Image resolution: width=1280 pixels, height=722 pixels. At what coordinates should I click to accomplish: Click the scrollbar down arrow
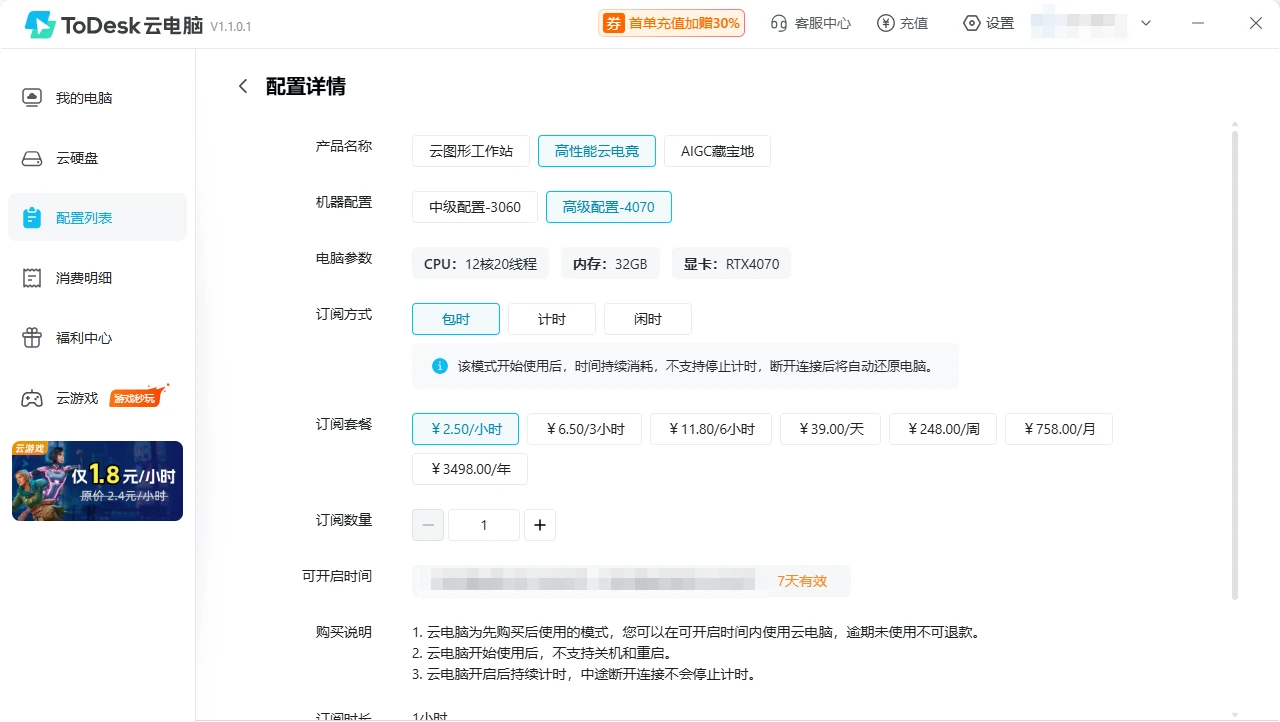click(1235, 714)
